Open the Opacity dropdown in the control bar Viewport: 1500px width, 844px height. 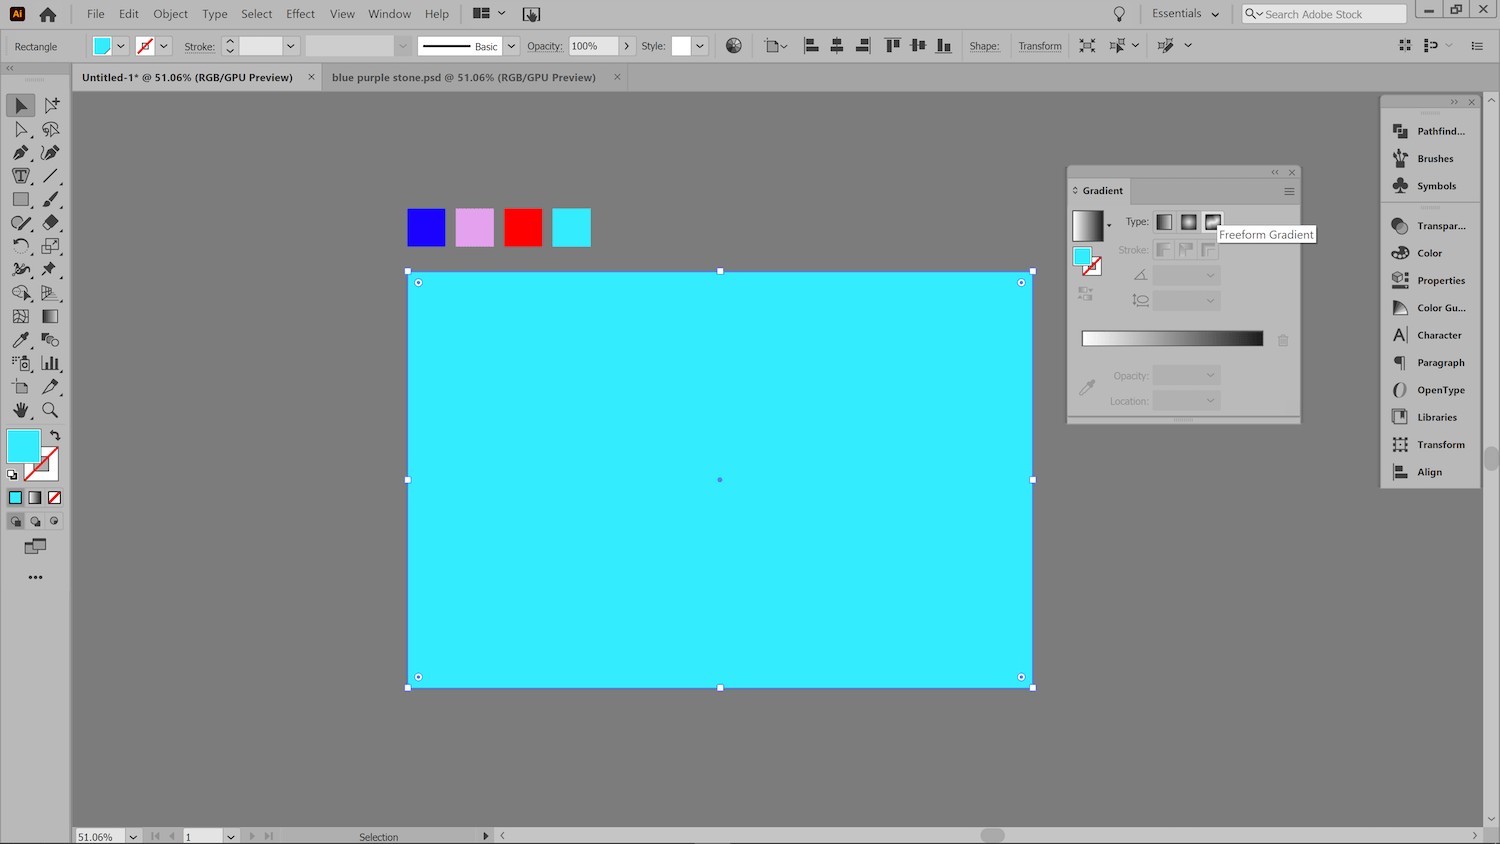pyautogui.click(x=627, y=45)
